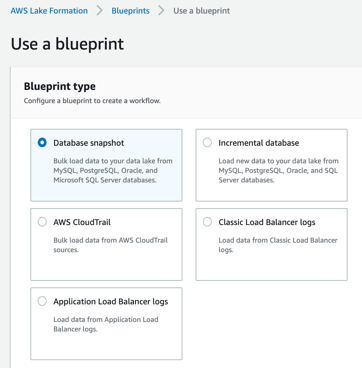The width and height of the screenshot is (362, 368).
Task: Click the 'Classic Load Balancer logs' card title
Action: click(x=267, y=222)
